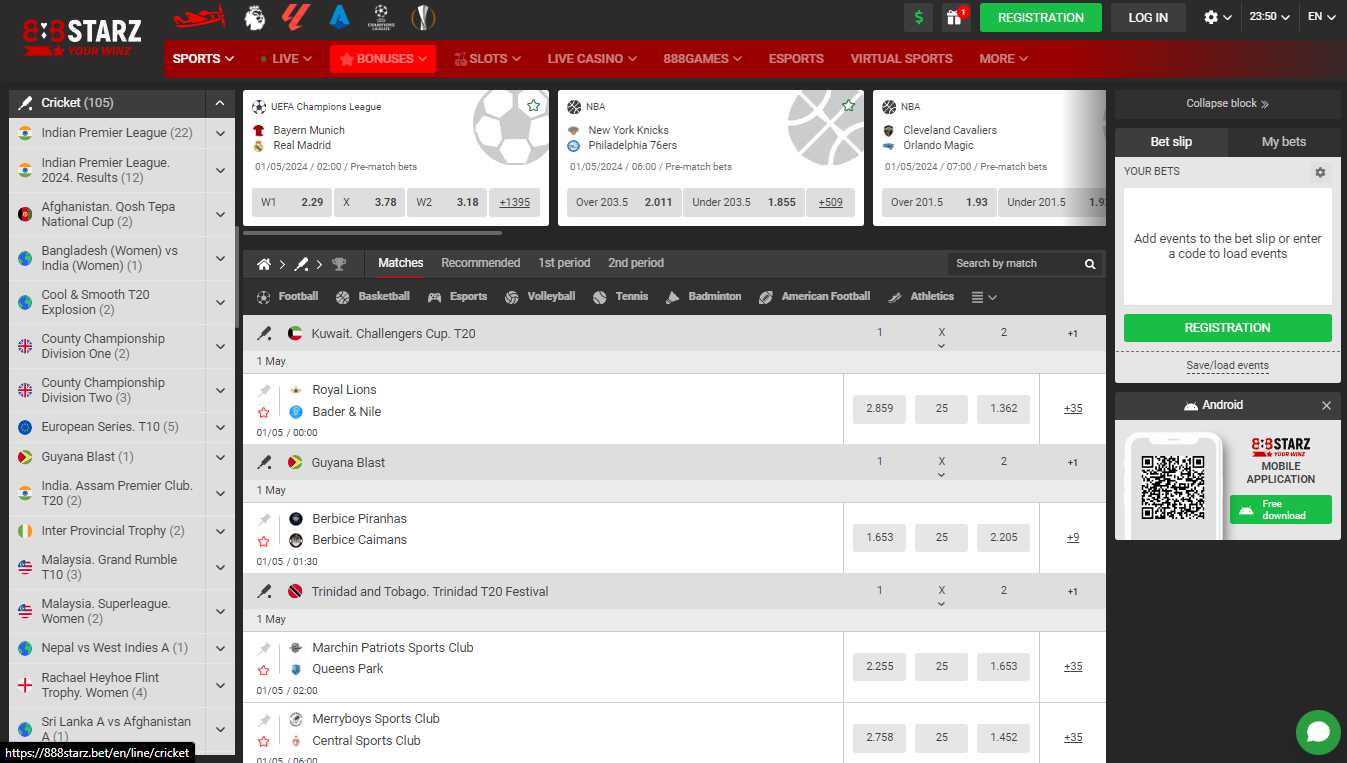The height and width of the screenshot is (763, 1347).
Task: Open the settings gear dropdown
Action: pyautogui.click(x=1217, y=17)
